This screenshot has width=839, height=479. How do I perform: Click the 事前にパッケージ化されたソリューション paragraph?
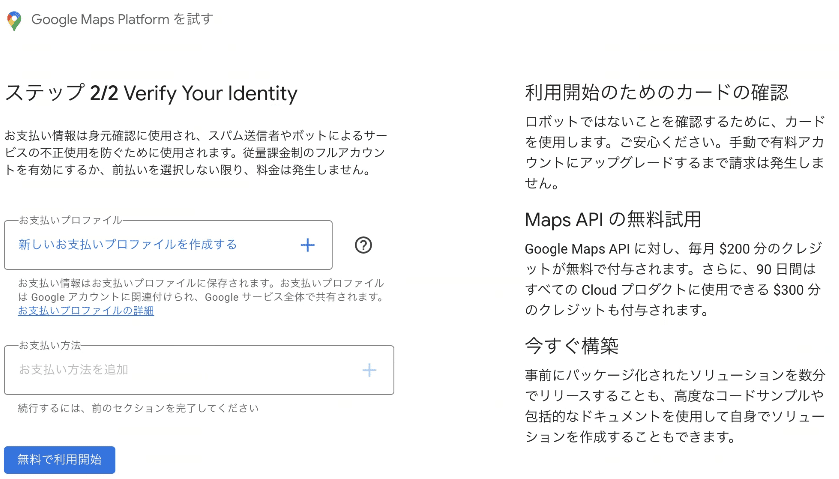[675, 405]
